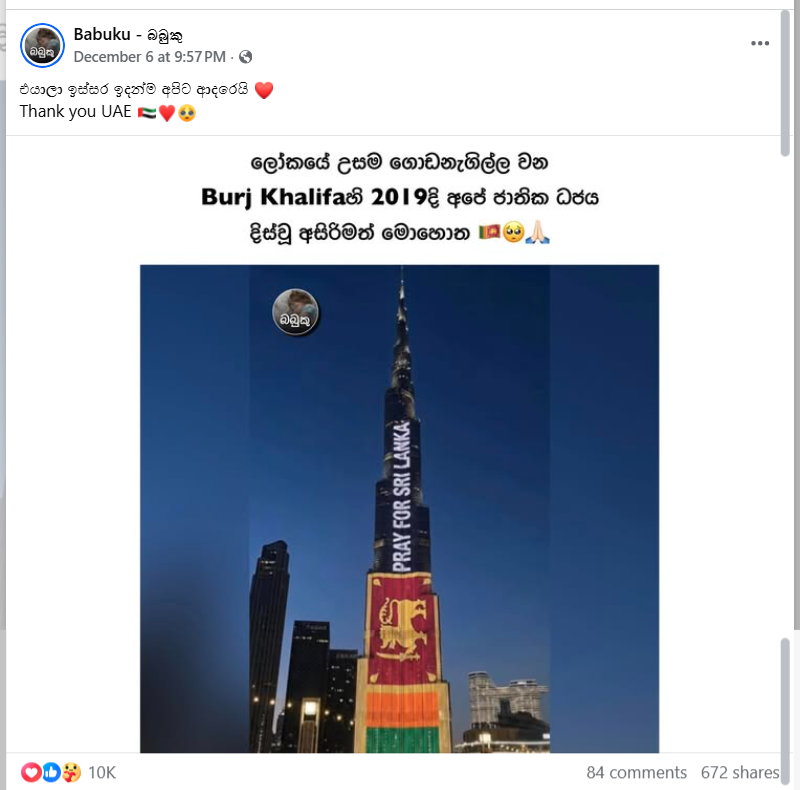This screenshot has width=800, height=790.
Task: Open the three-dot post options menu
Action: pos(760,43)
